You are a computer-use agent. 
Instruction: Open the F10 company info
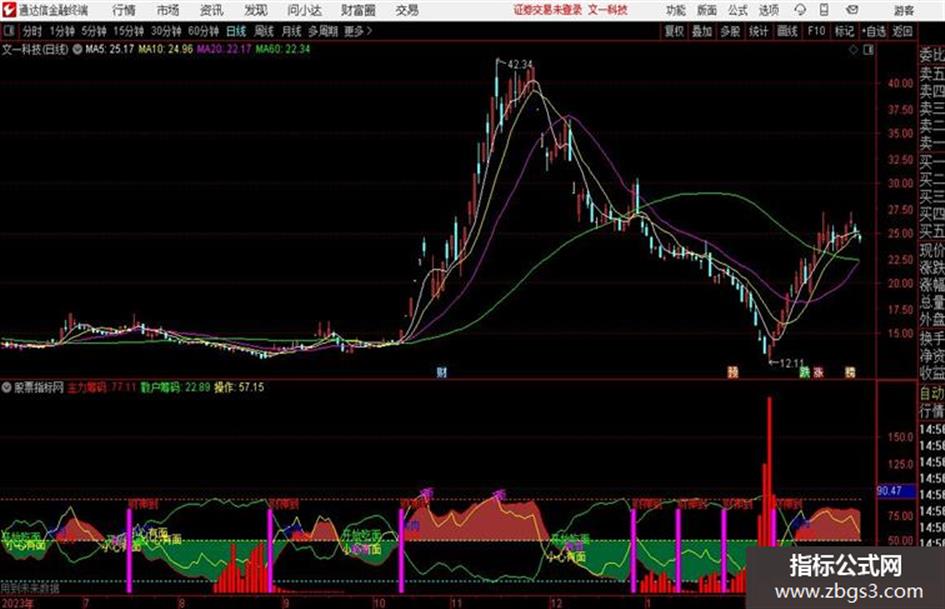tap(817, 31)
